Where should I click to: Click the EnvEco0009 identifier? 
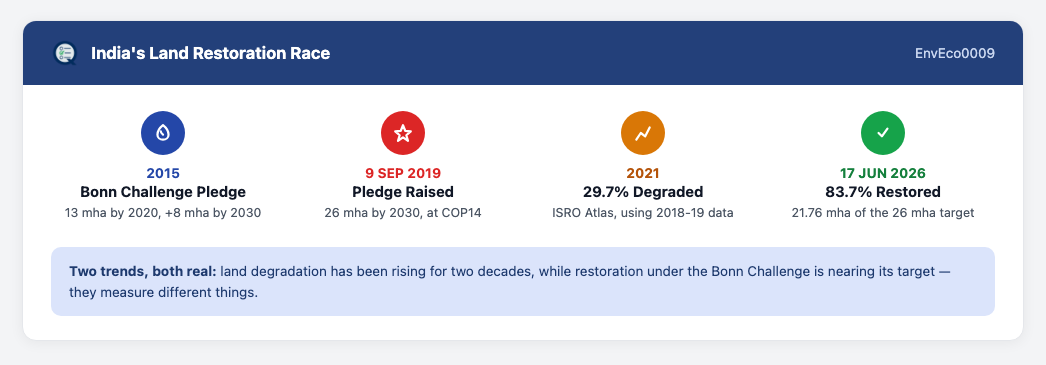955,53
